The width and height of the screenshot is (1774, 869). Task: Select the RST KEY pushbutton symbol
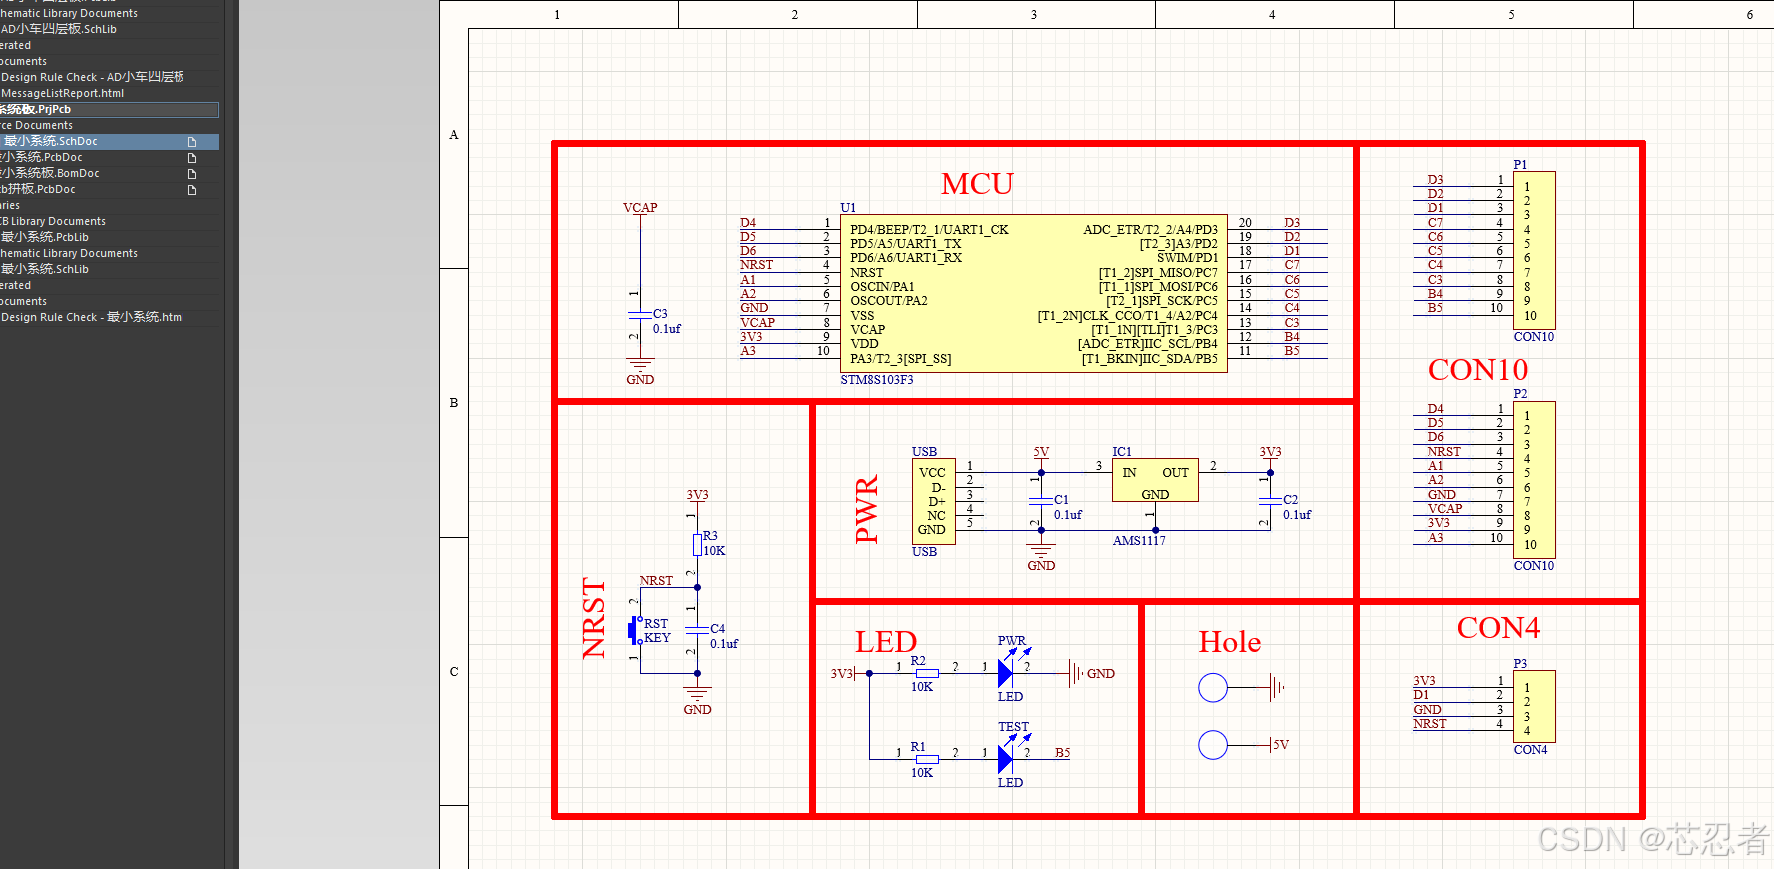[x=636, y=630]
